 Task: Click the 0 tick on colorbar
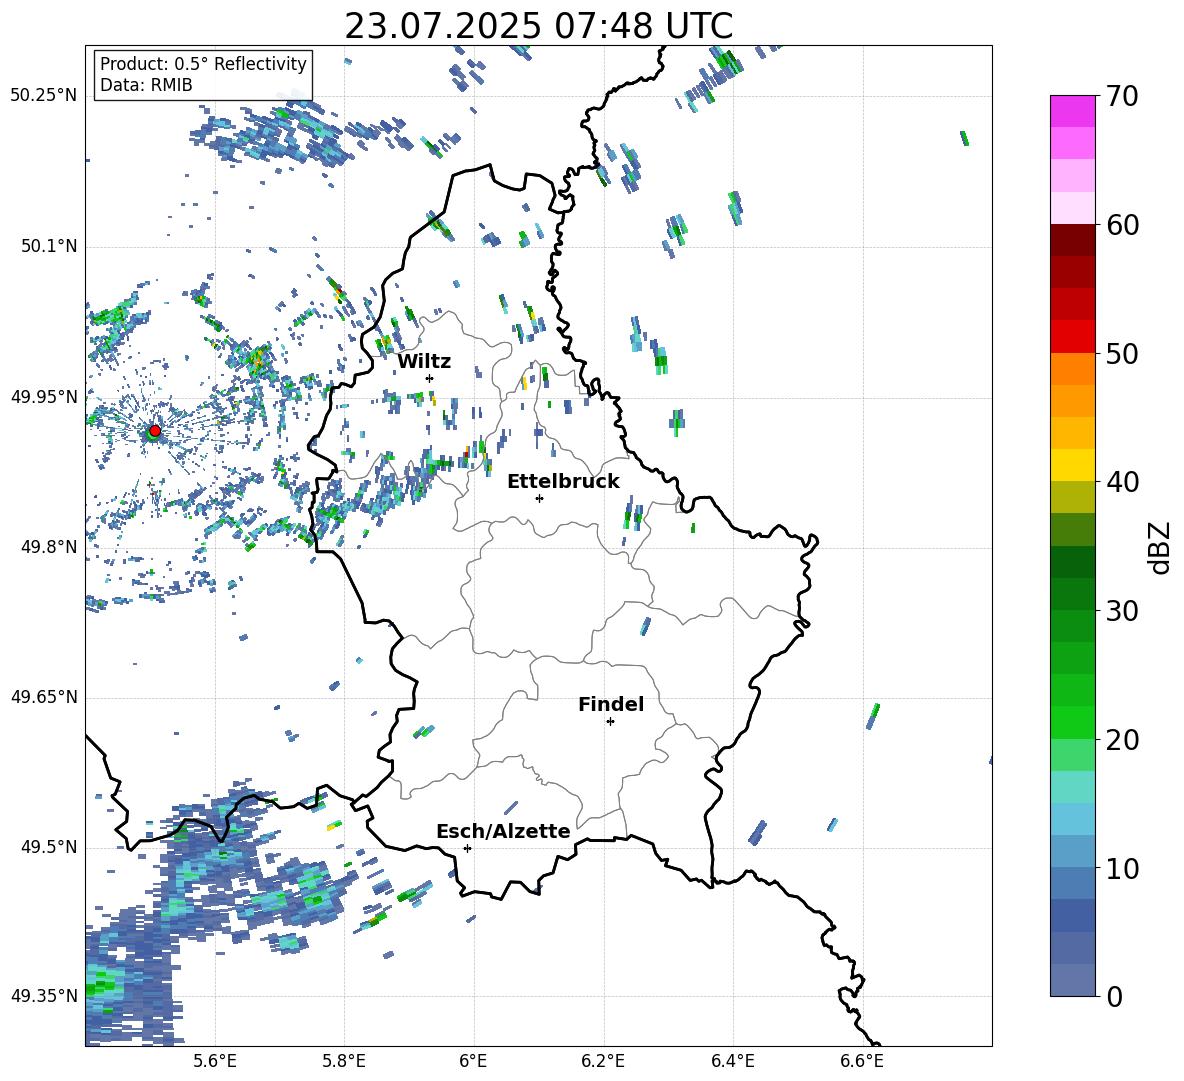coord(1114,996)
